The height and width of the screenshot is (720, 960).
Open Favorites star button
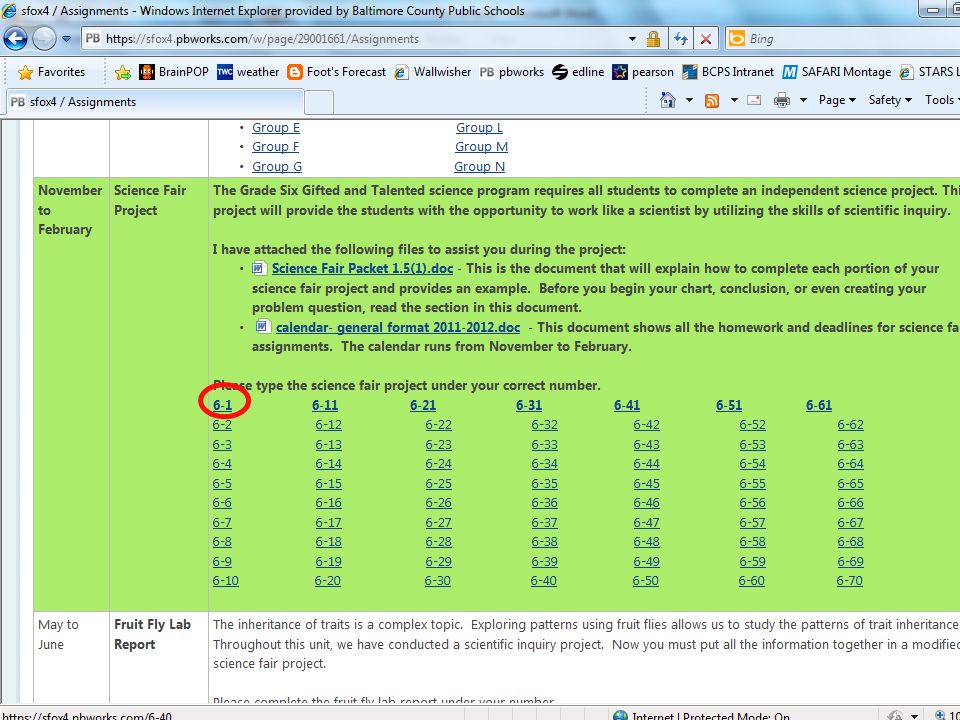click(x=51, y=72)
